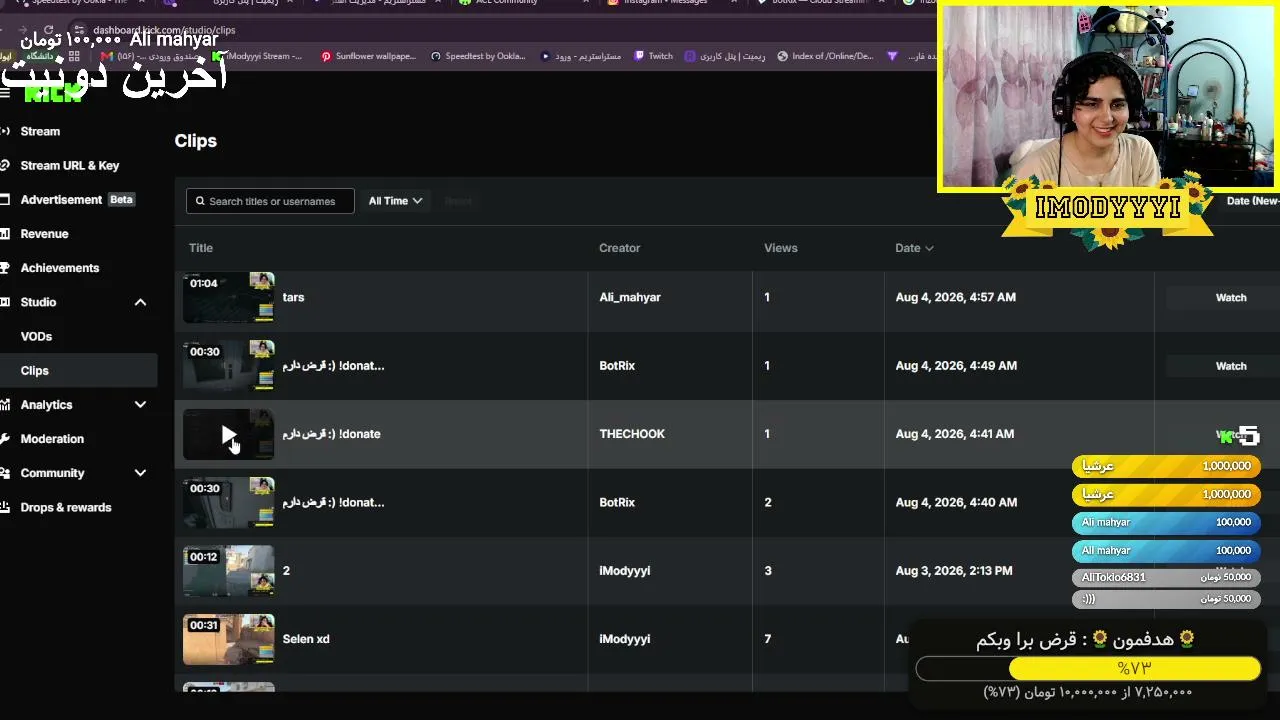Click creator "BotRix" in the 4:49 AM row
The width and height of the screenshot is (1280, 720).
pyautogui.click(x=617, y=366)
